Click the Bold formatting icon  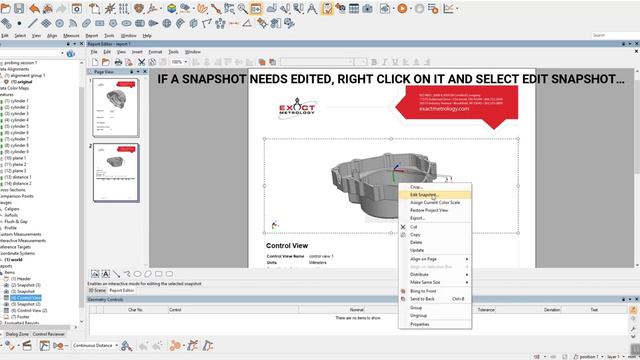374,62
